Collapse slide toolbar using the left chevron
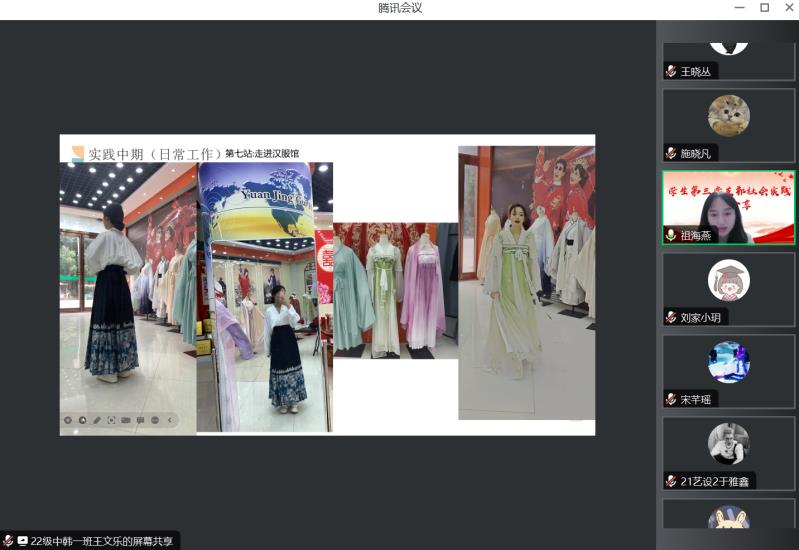 pyautogui.click(x=170, y=420)
